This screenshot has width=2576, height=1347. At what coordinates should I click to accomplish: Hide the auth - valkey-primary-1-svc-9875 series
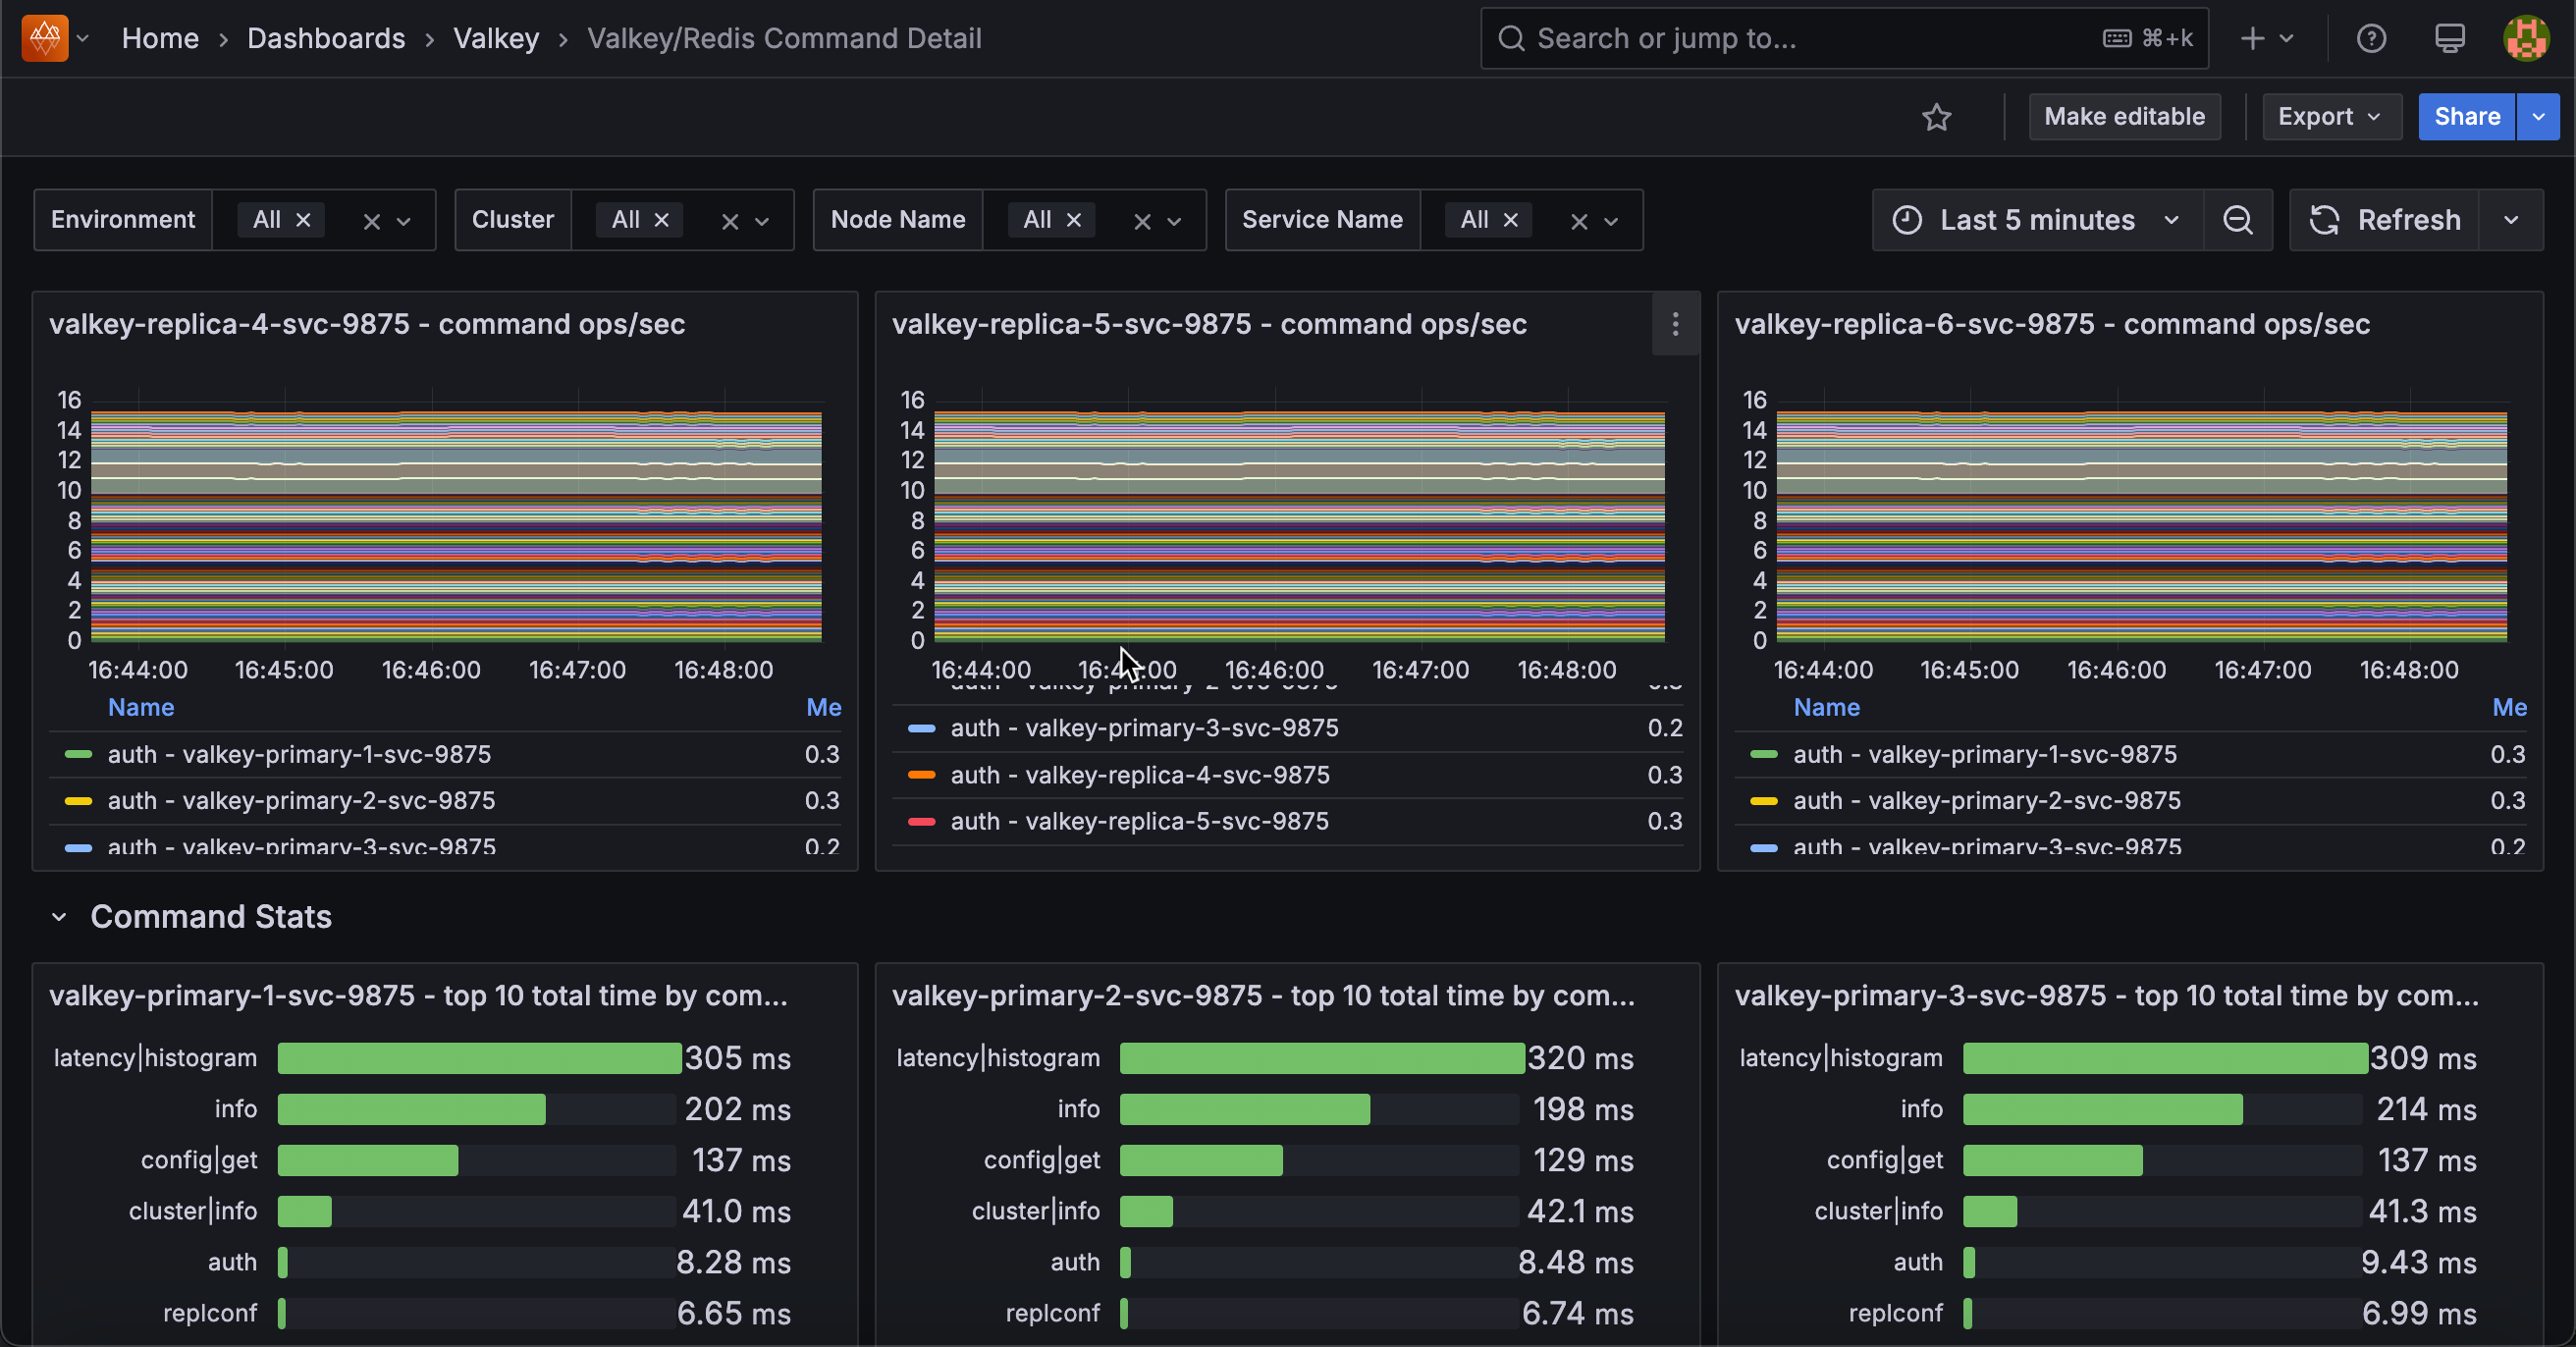(x=301, y=754)
